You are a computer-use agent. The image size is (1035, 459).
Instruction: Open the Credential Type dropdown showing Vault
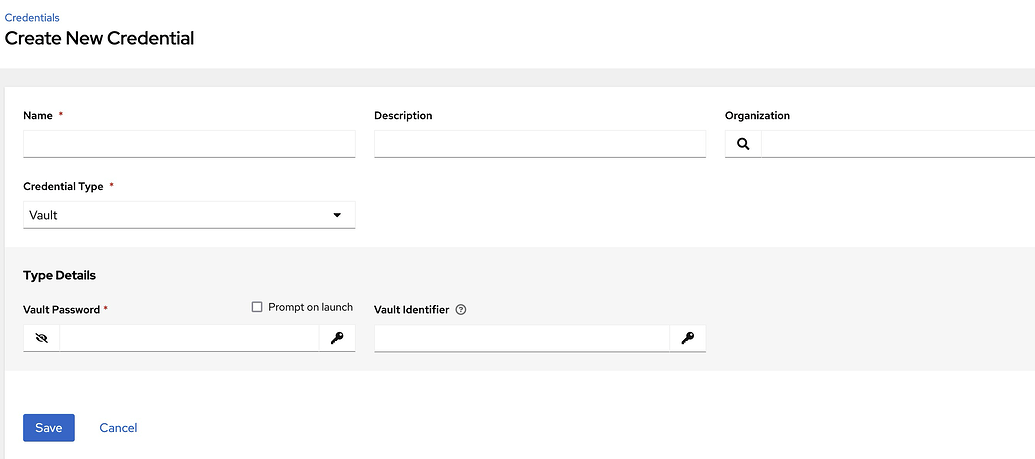click(x=189, y=215)
